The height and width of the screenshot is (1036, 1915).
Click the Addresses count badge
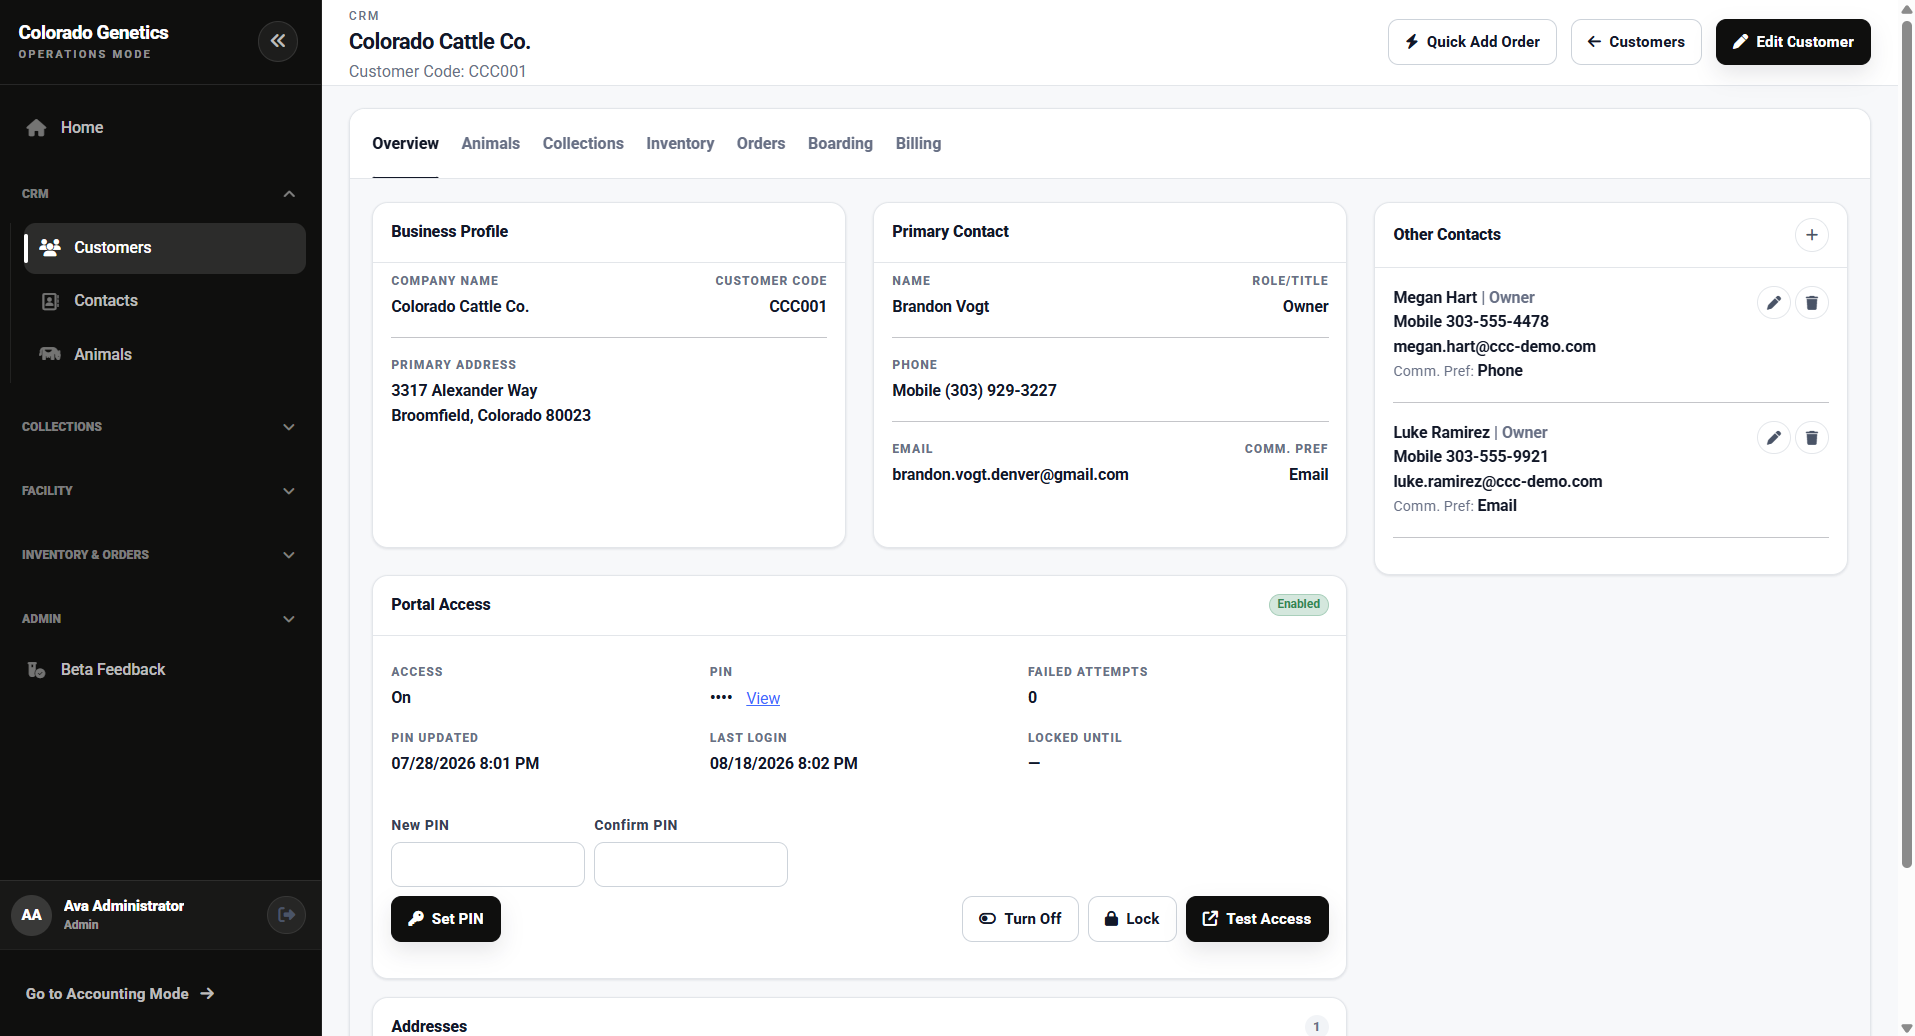[1316, 1027]
